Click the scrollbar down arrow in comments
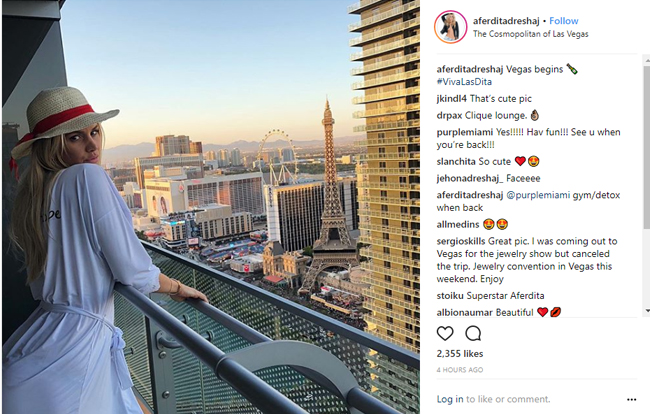 (x=647, y=311)
